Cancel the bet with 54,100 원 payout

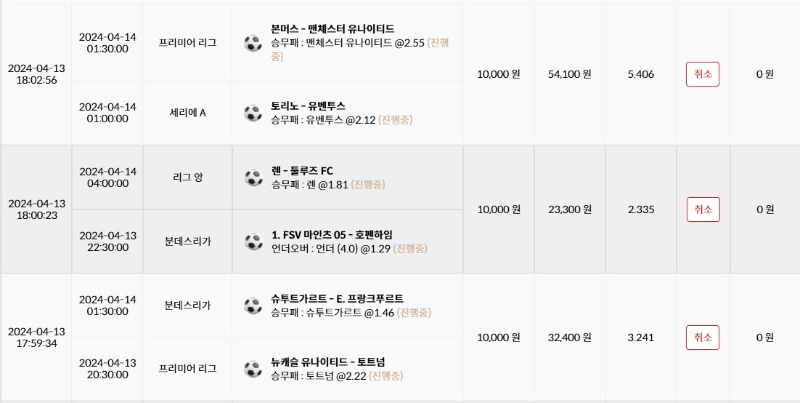(x=703, y=74)
